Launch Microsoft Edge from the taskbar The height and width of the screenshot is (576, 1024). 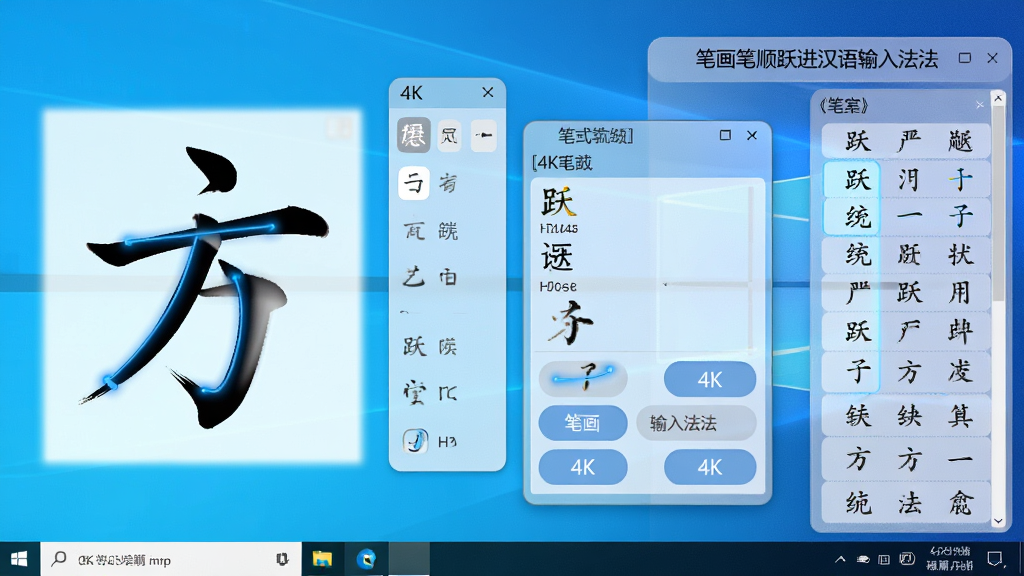[x=366, y=559]
